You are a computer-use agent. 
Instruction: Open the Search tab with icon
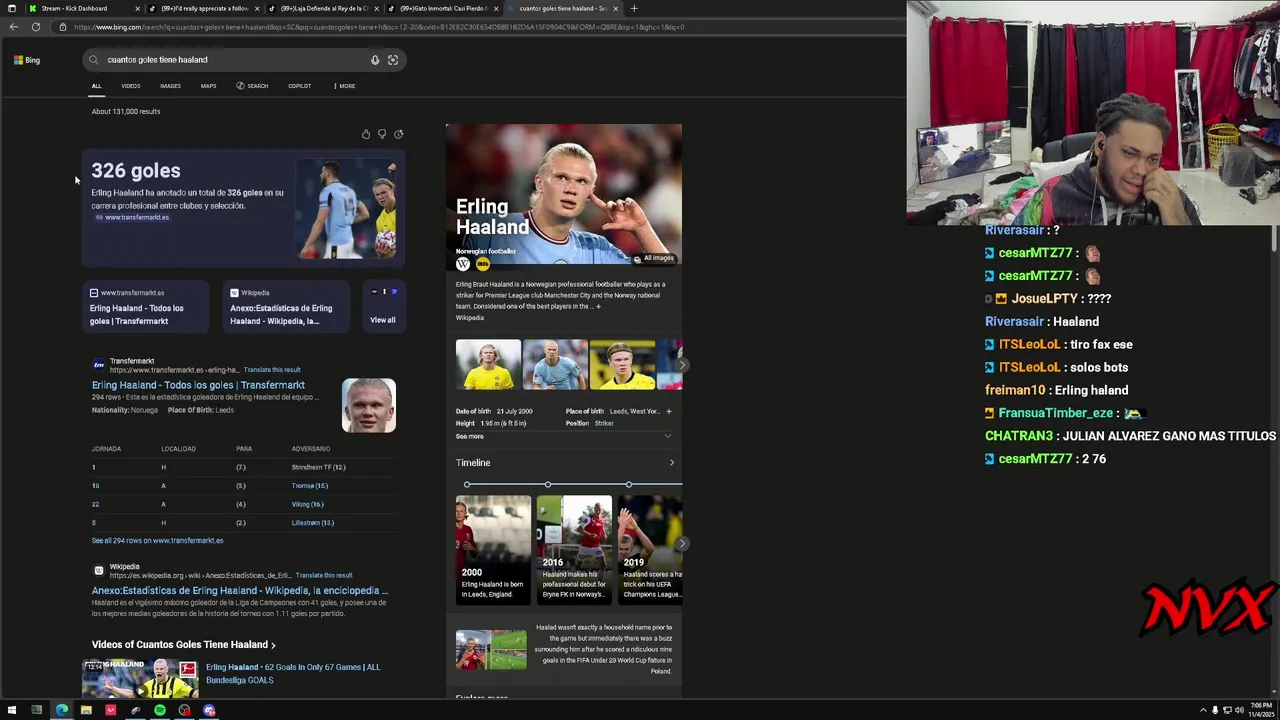point(252,86)
